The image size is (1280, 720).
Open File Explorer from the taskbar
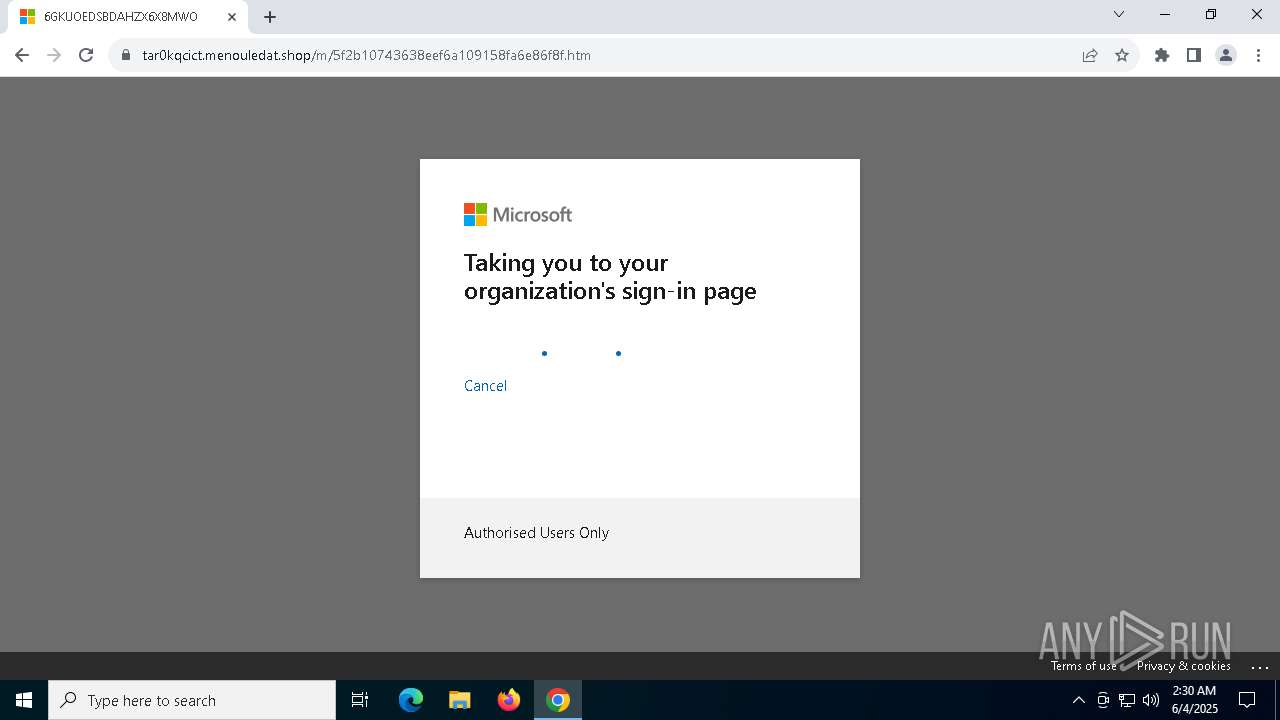[460, 700]
